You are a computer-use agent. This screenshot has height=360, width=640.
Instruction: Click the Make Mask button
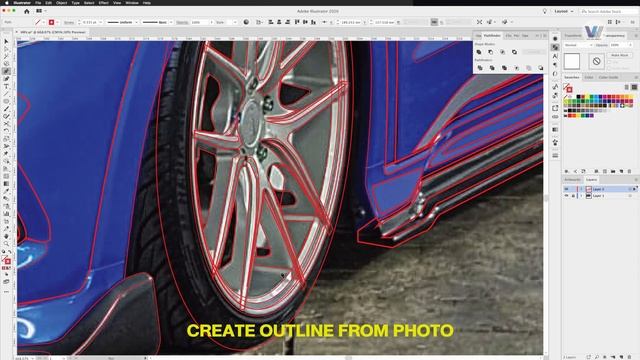[x=619, y=55]
